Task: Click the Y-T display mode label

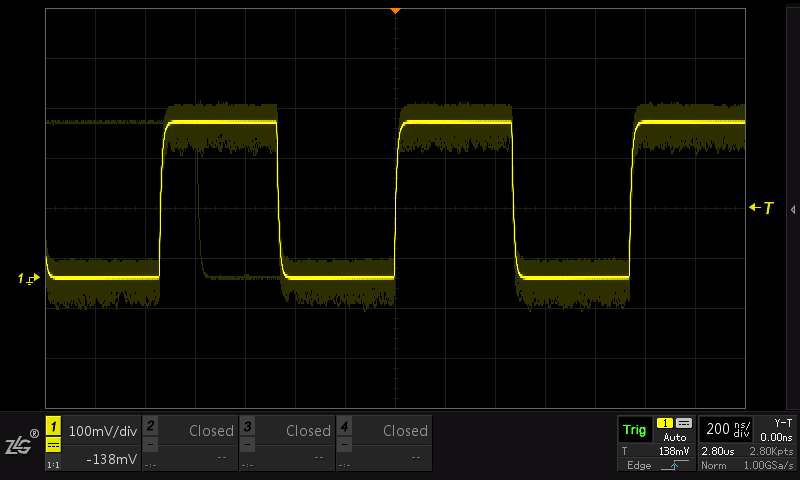Action: coord(776,423)
